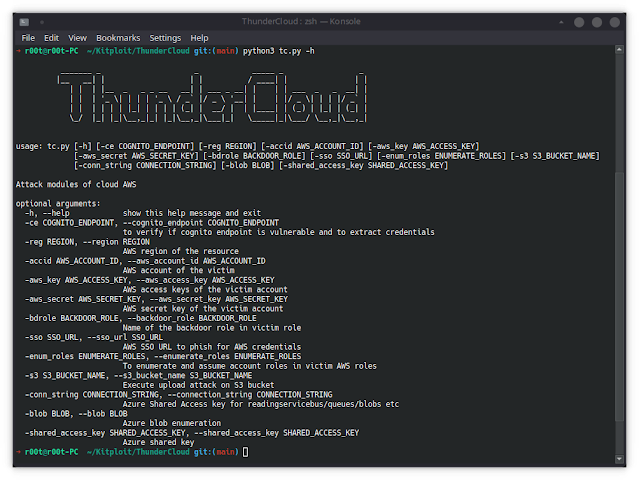This screenshot has height=480, width=639.
Task: Click the 'optional arguments:' heading
Action: [58, 204]
